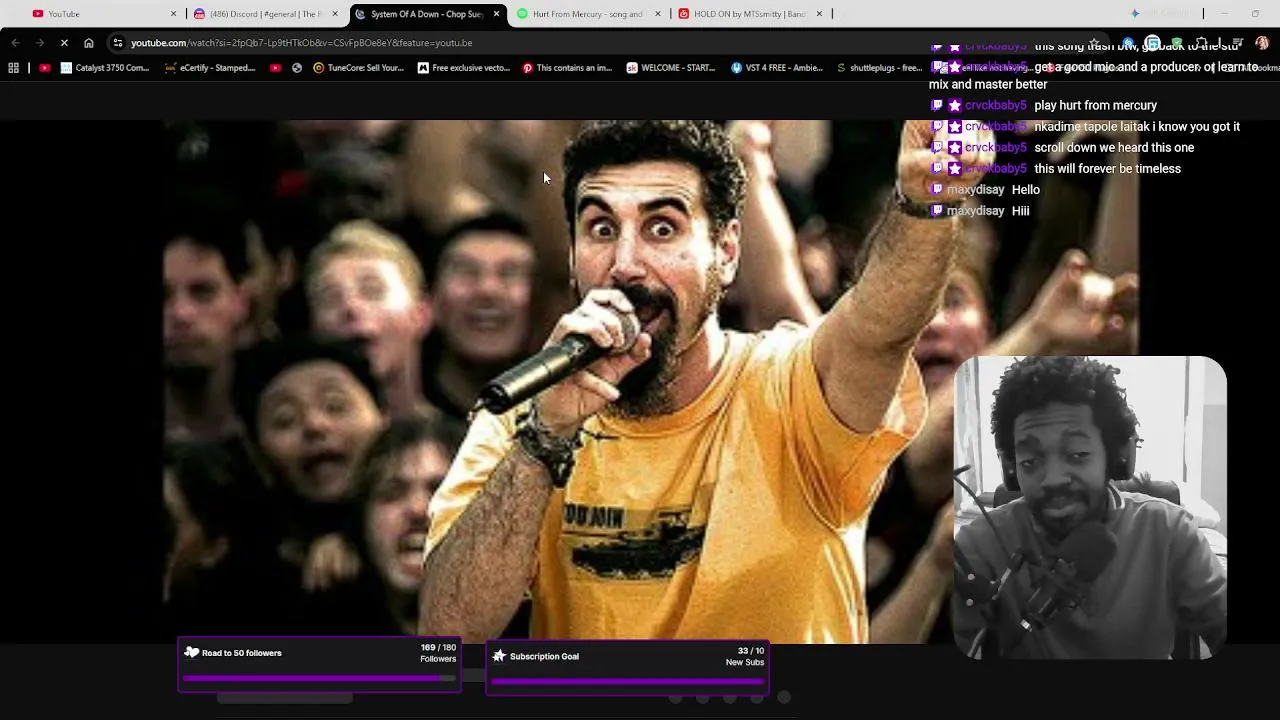The width and height of the screenshot is (1280, 720).
Task: Close the Discord #general tab
Action: 334,14
